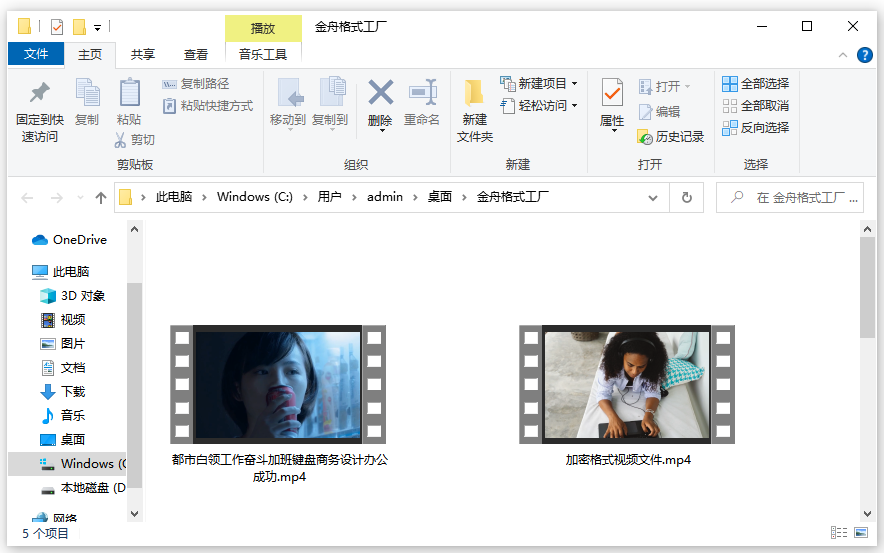
Task: Click the Refresh button beside address bar
Action: point(687,197)
